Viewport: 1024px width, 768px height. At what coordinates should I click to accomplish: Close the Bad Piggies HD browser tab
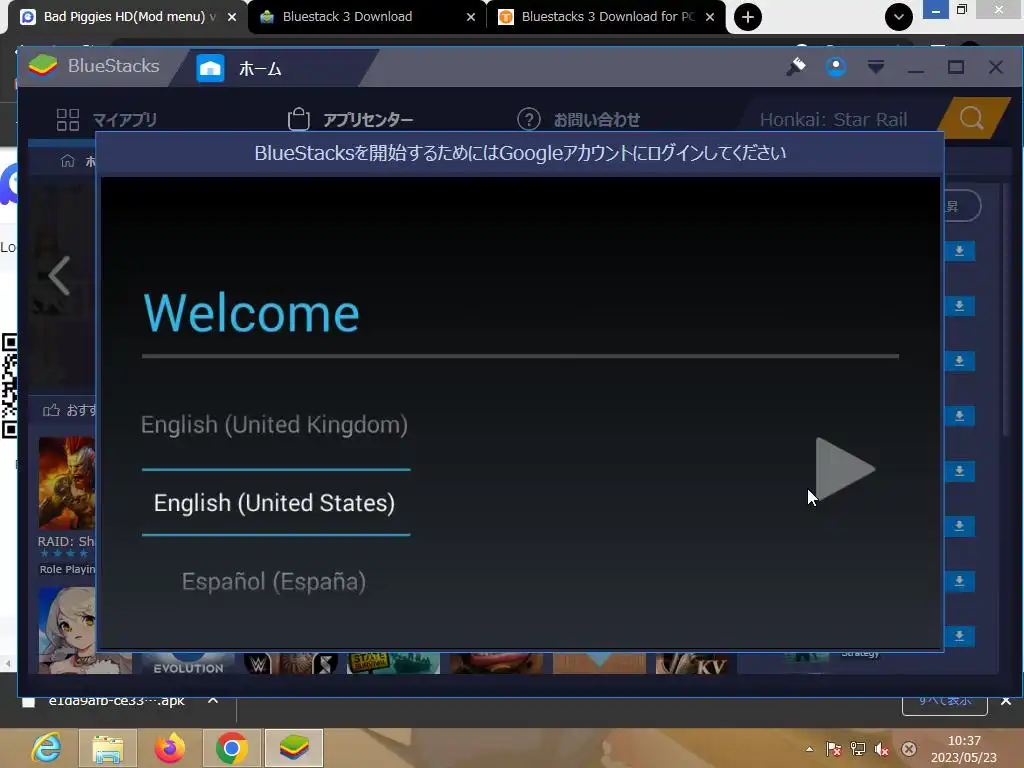(232, 17)
